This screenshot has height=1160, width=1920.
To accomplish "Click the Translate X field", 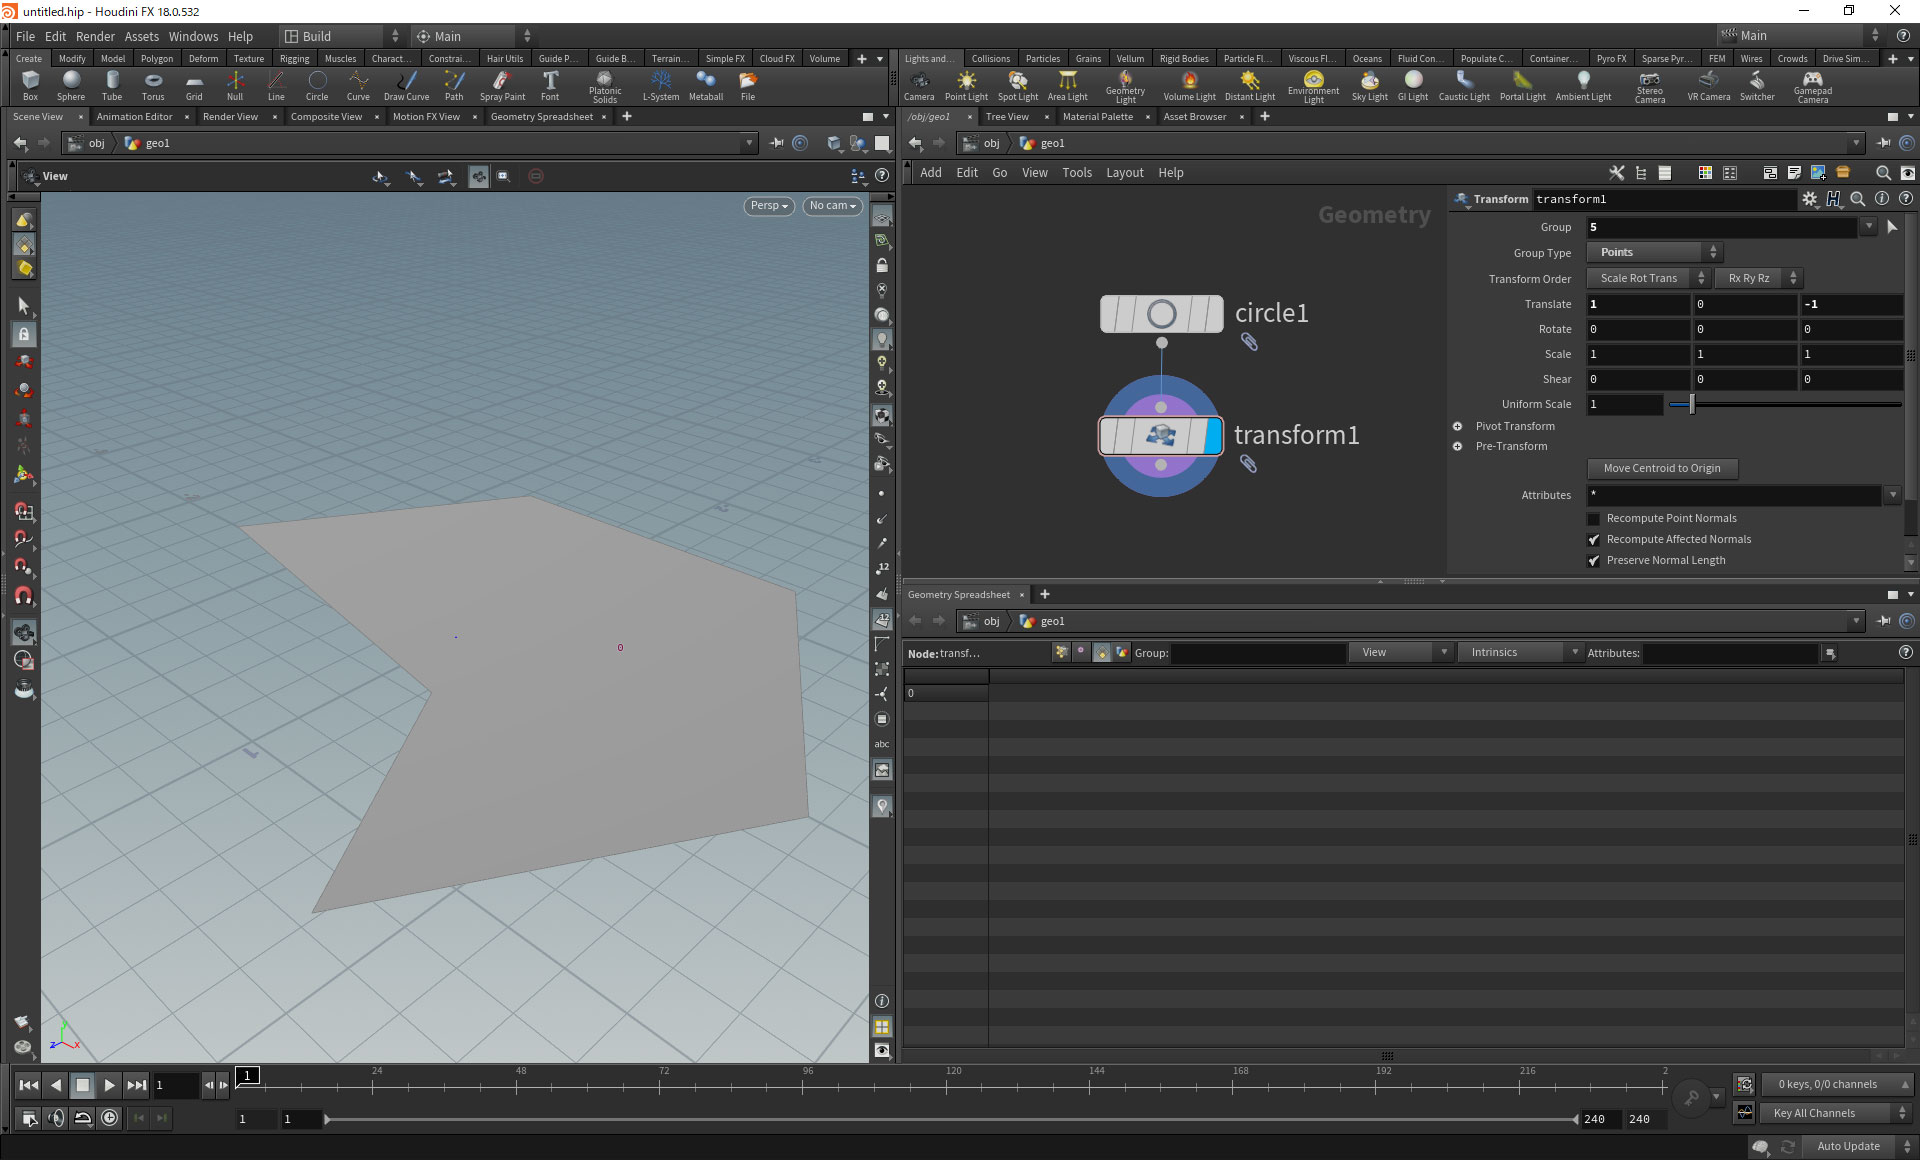I will tap(1638, 304).
